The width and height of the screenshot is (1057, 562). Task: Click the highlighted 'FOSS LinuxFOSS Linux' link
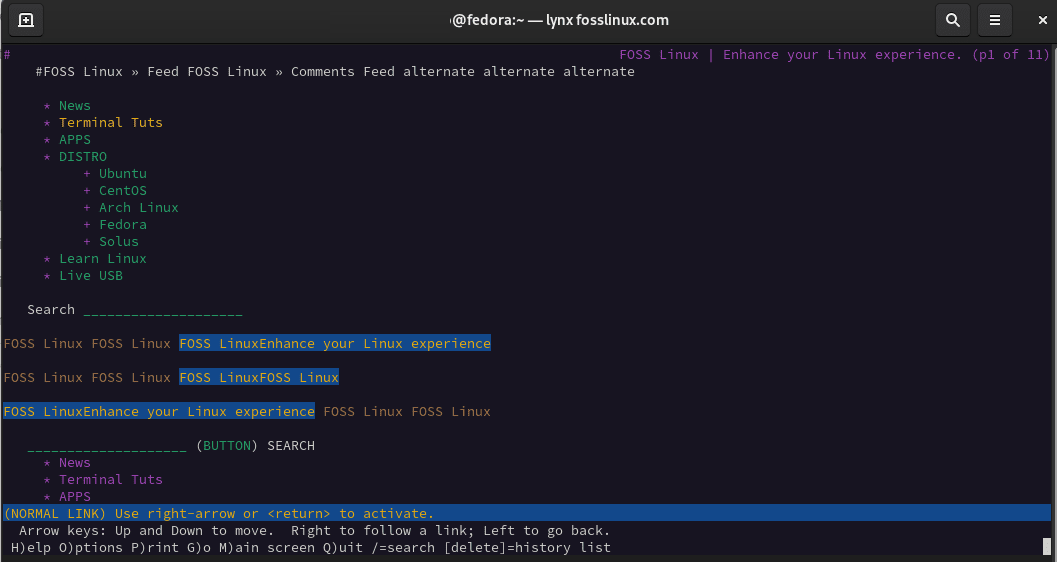pyautogui.click(x=259, y=377)
